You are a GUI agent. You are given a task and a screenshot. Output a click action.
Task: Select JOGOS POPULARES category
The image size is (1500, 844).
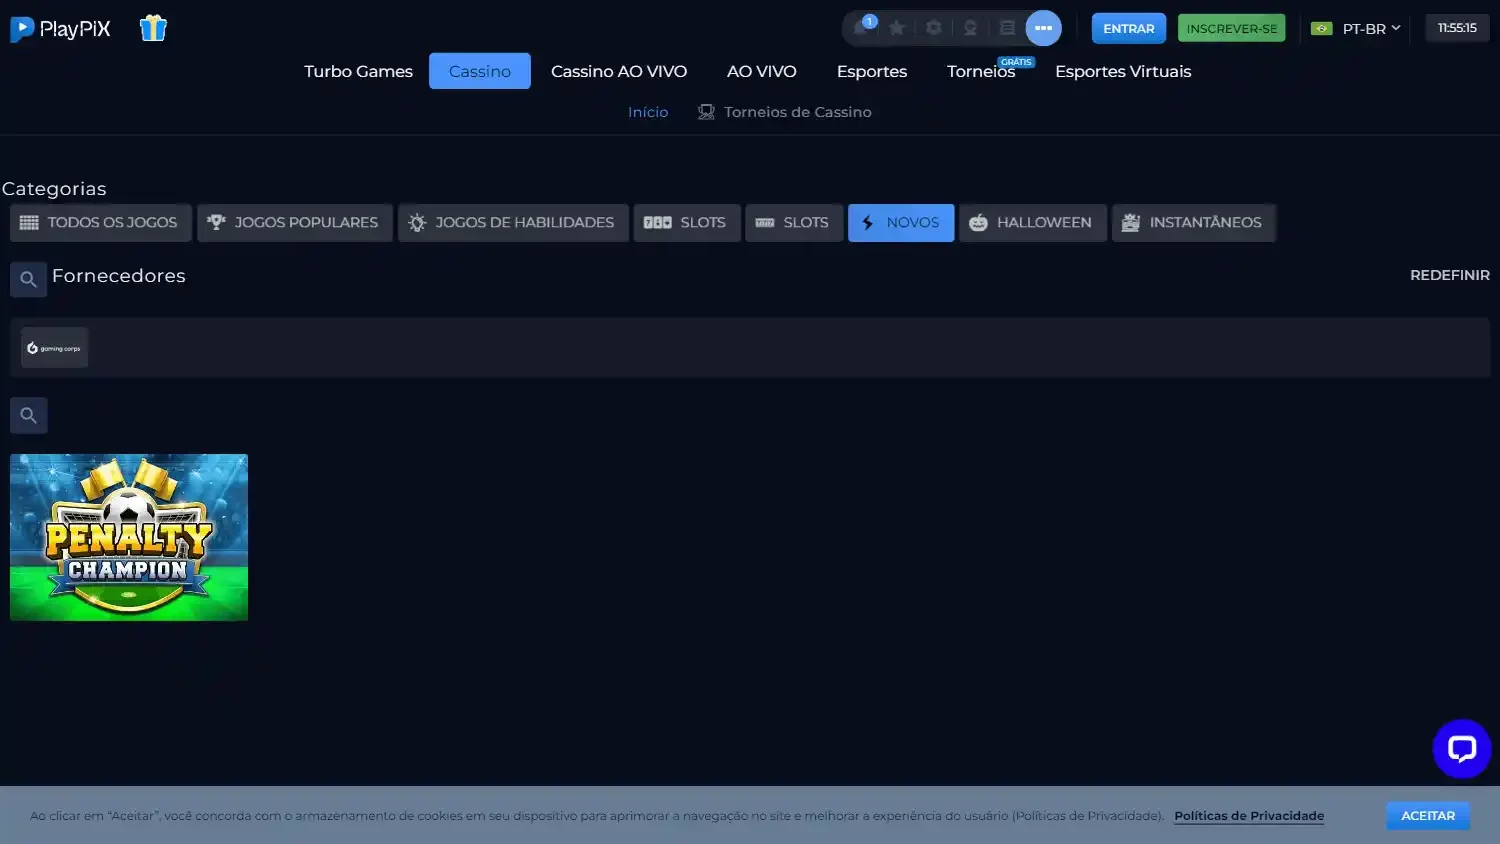click(x=294, y=222)
